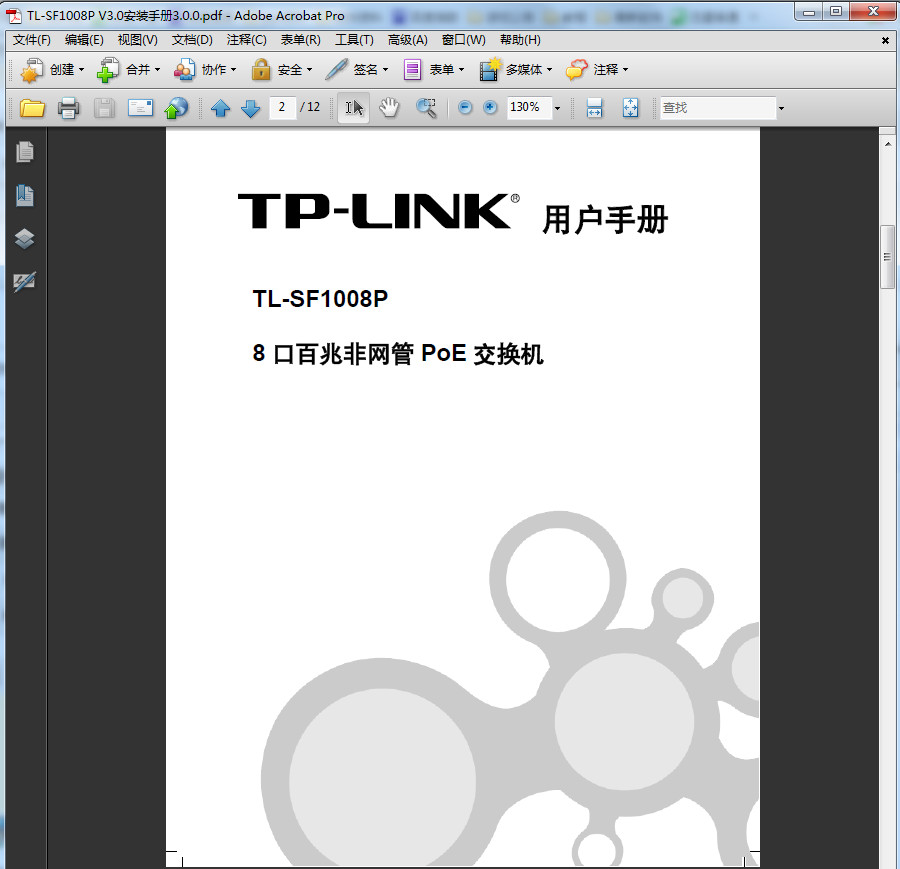The height and width of the screenshot is (869, 900).
Task: Click the Acrobat PDF icon in title bar
Action: click(x=14, y=15)
